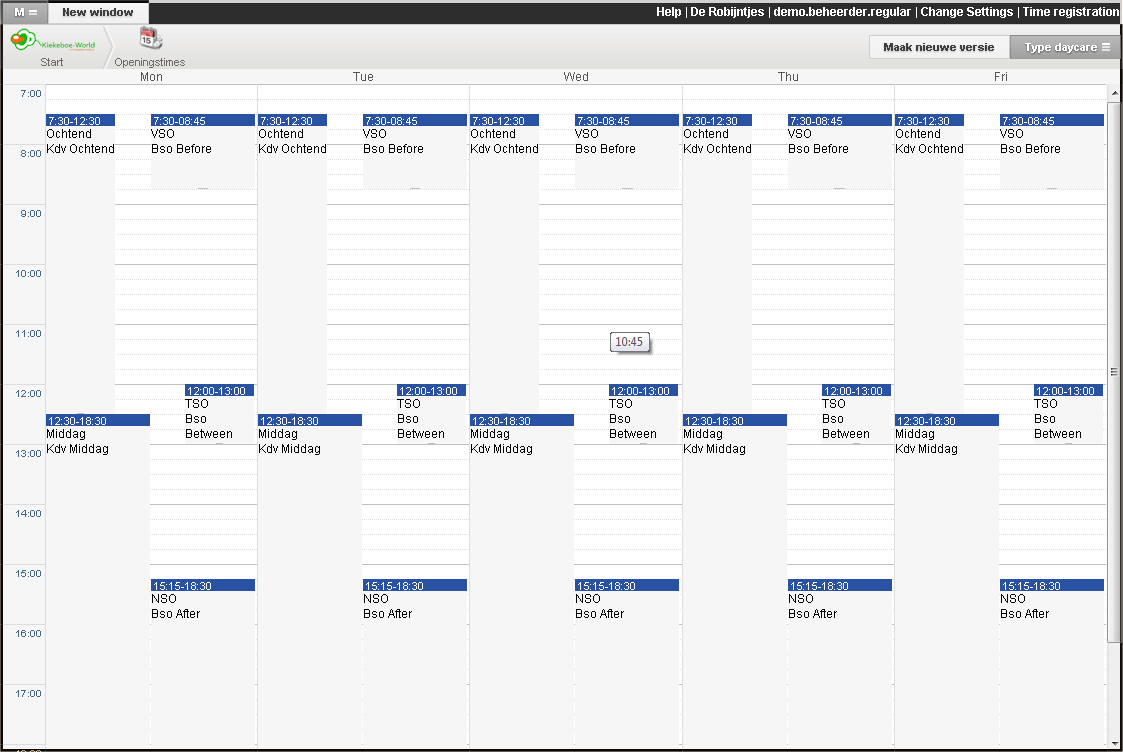Click the vertical scrollbar grip handle

(x=1114, y=370)
